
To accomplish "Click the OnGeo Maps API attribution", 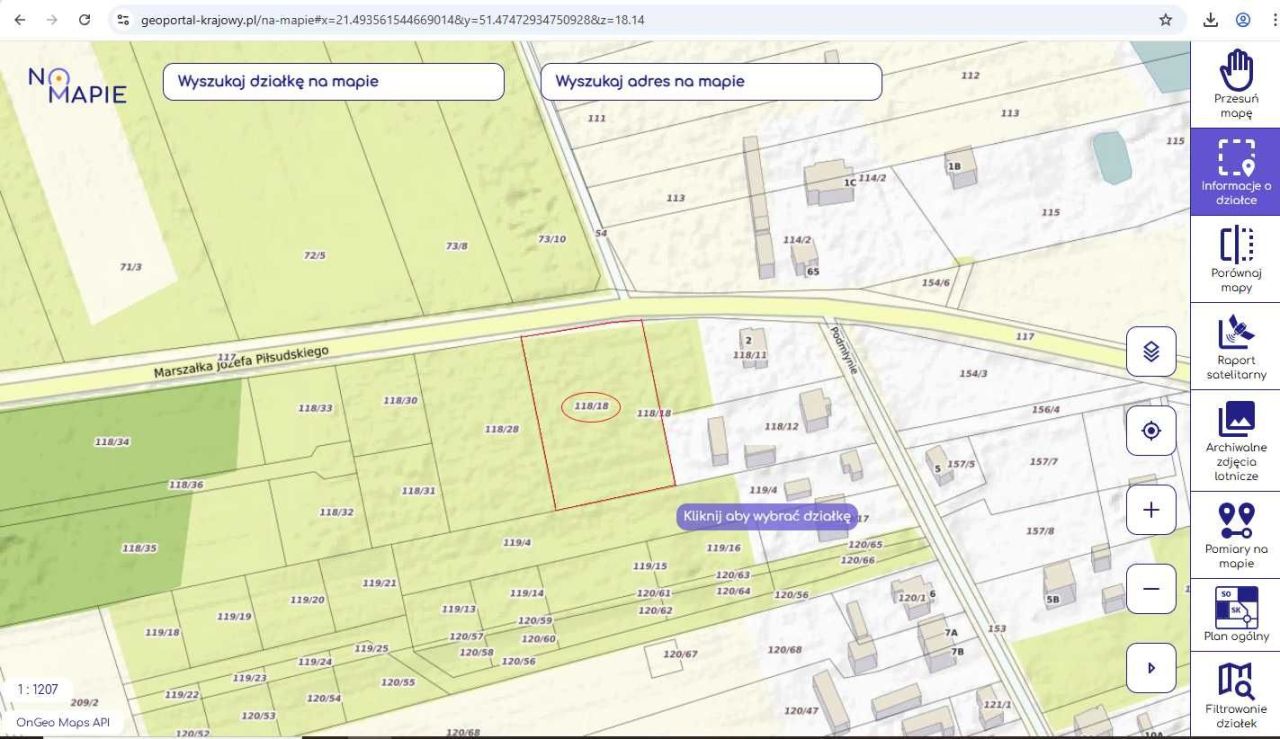I will pyautogui.click(x=63, y=722).
